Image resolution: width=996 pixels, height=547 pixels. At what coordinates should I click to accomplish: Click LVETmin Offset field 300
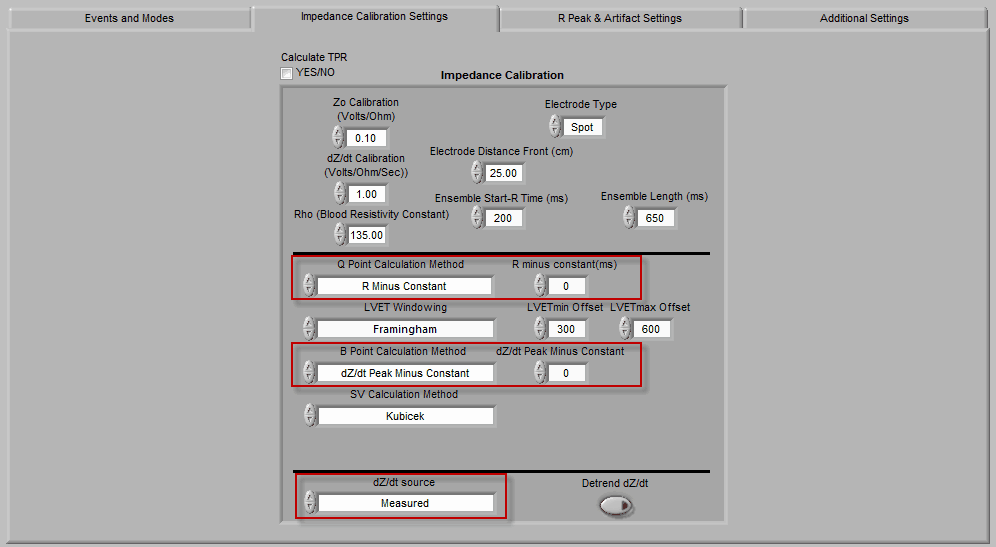click(567, 329)
